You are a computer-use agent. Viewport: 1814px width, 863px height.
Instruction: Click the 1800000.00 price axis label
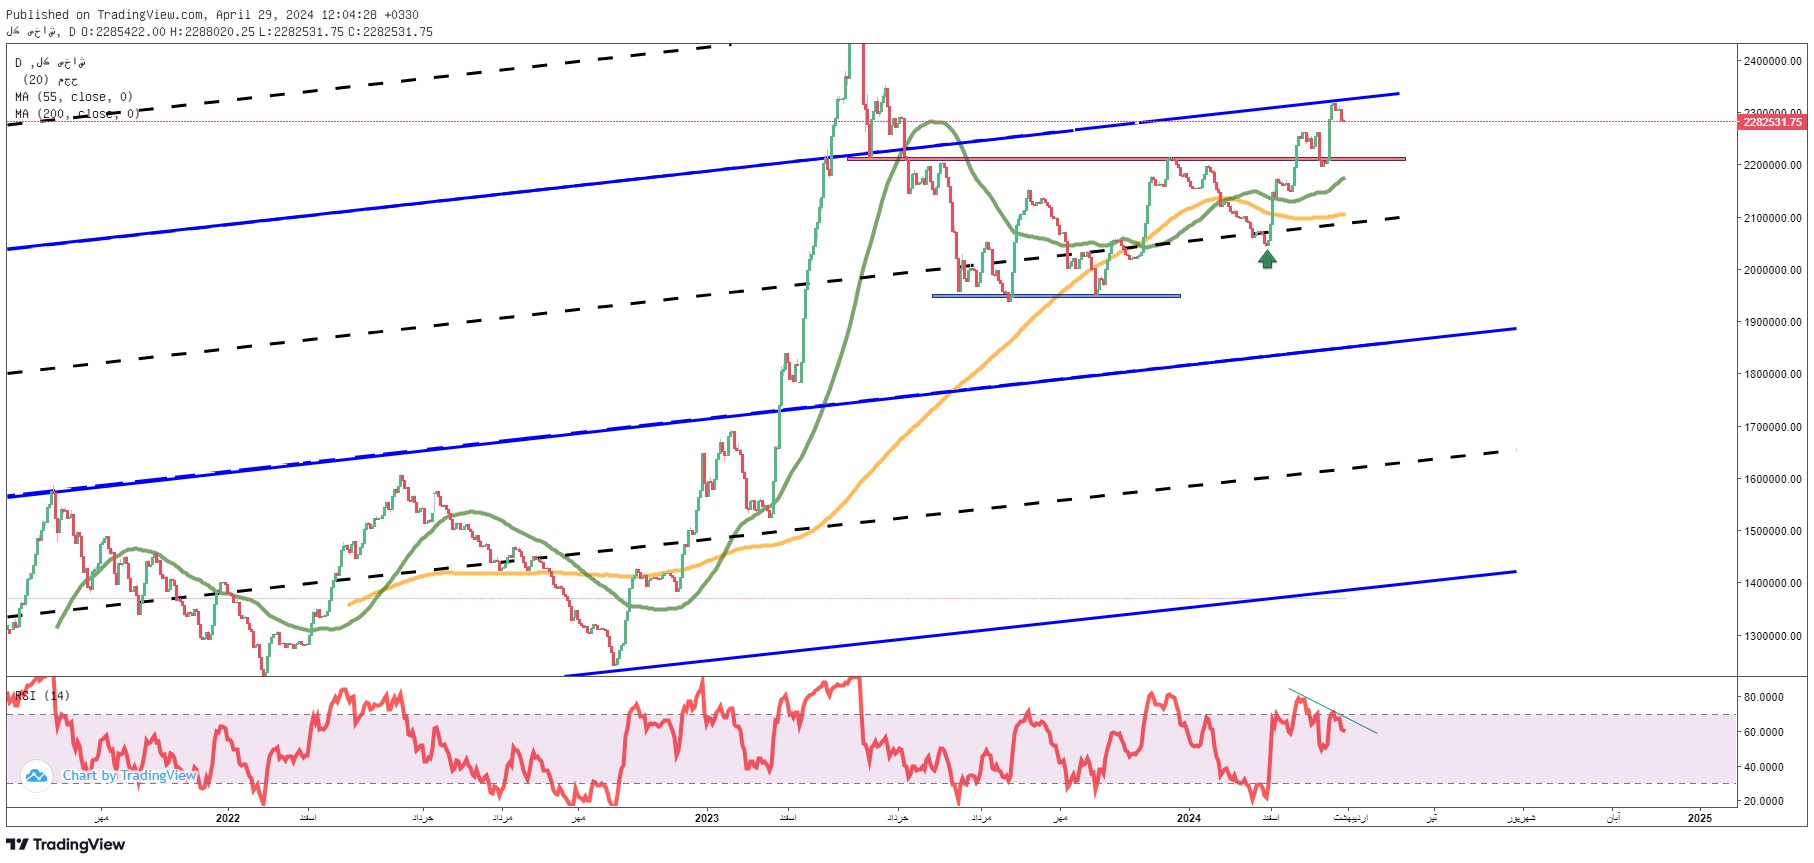(1772, 374)
